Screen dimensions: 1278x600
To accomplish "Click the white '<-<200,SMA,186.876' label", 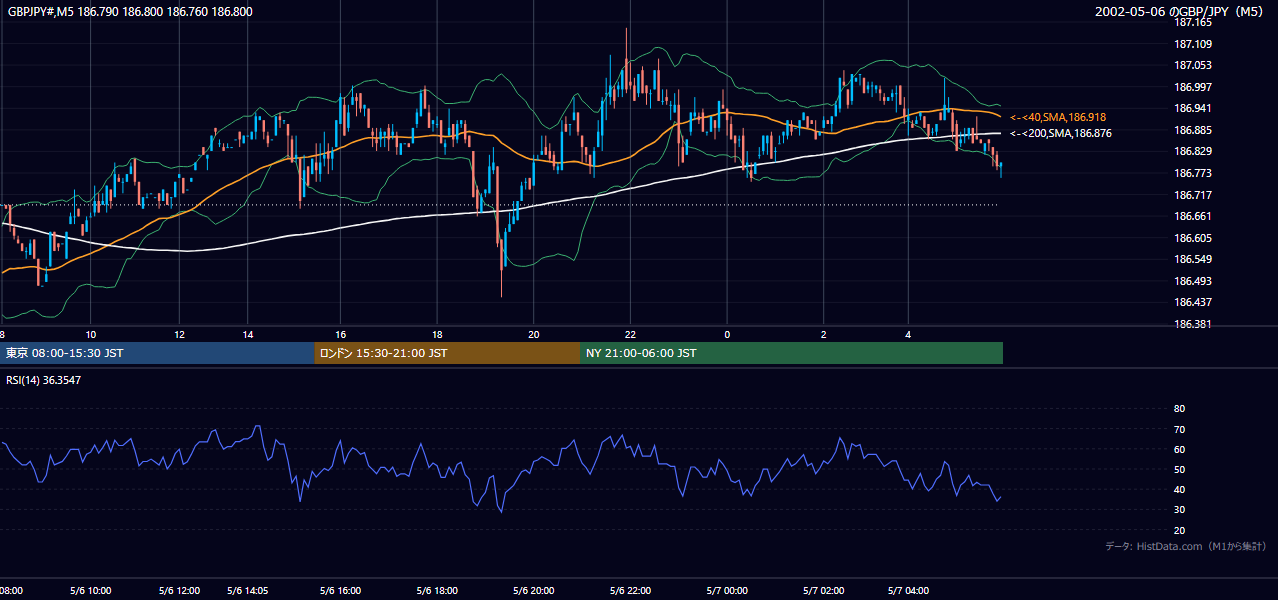I will click(1060, 133).
